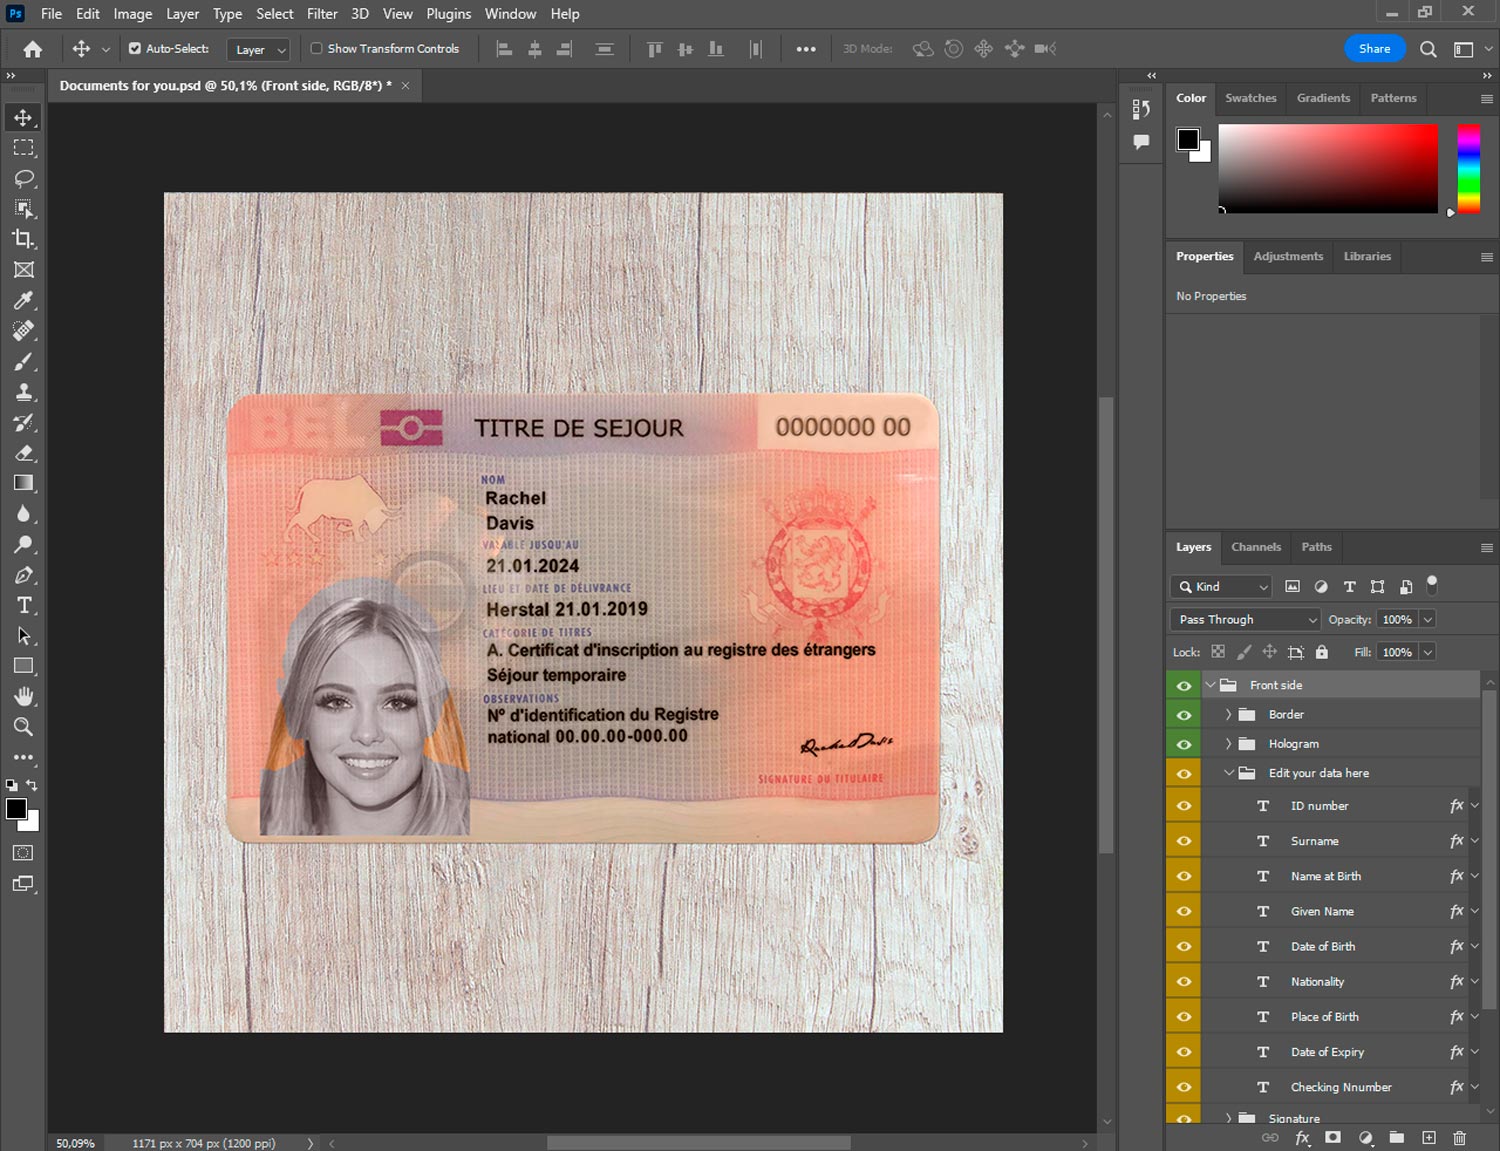
Task: Enable Show Transform Controls checkbox
Action: 316,48
